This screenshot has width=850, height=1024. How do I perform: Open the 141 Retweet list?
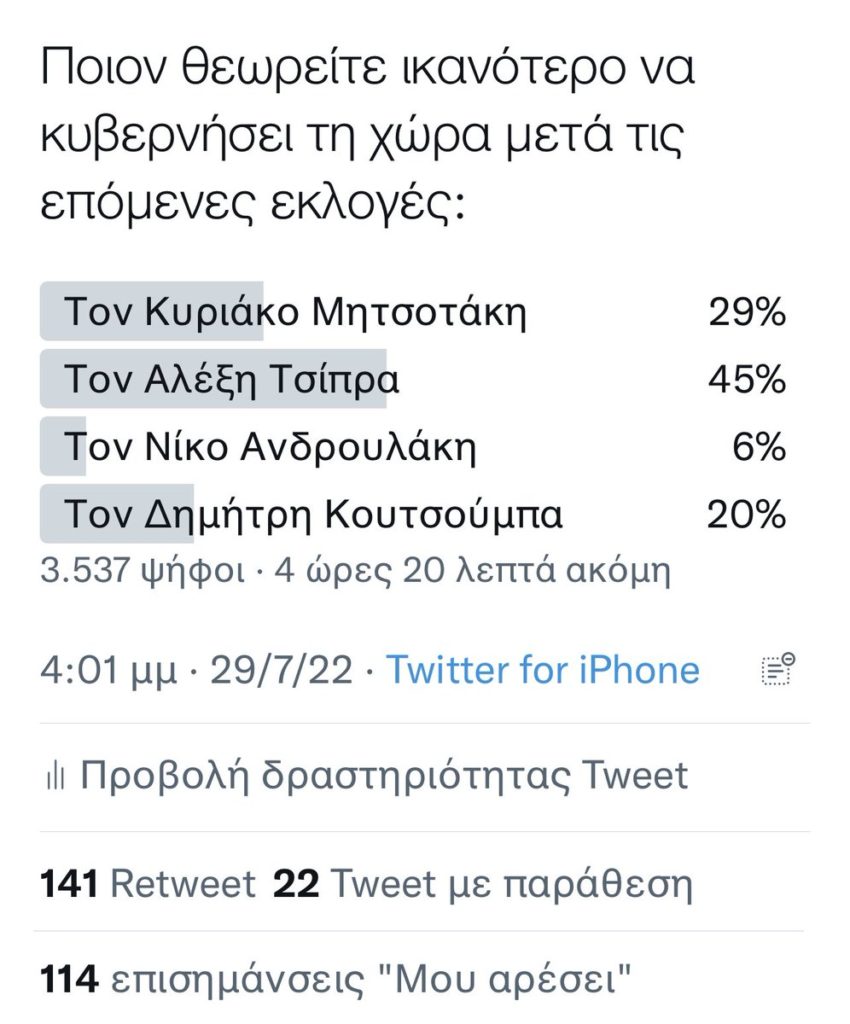(148, 884)
